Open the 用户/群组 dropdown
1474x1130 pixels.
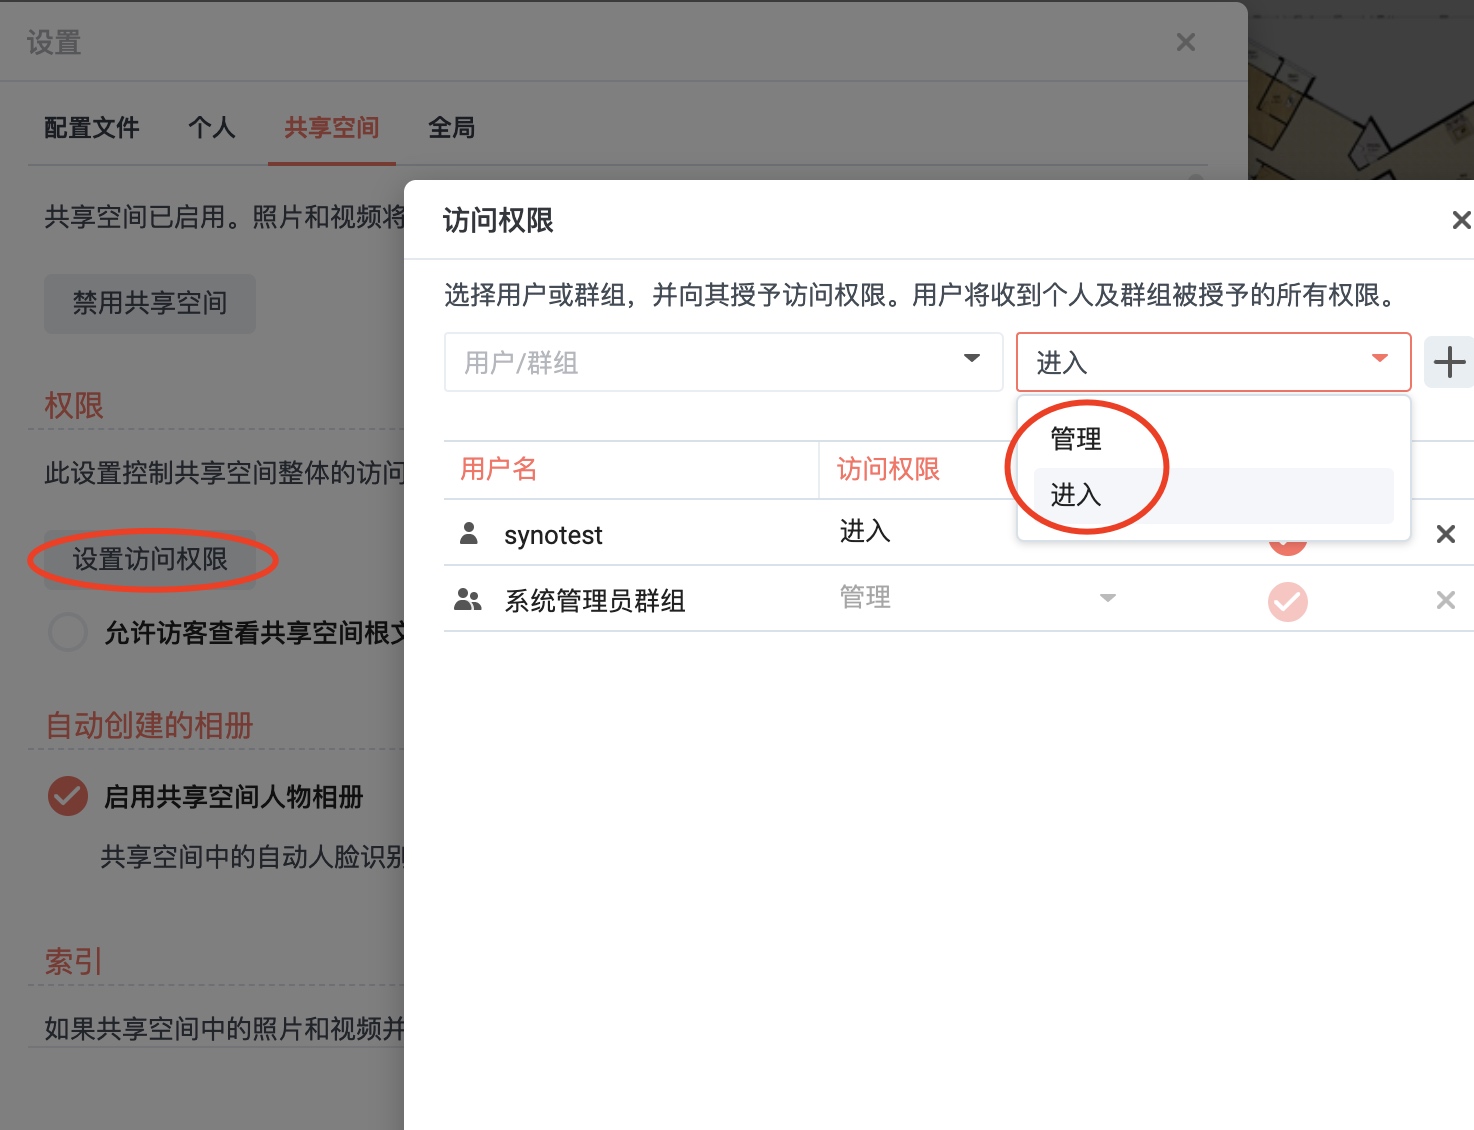pyautogui.click(x=723, y=362)
